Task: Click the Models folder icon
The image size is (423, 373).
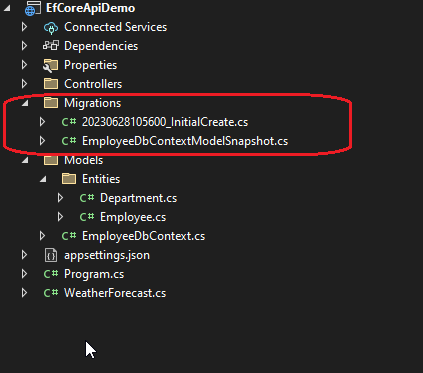Action: tap(51, 160)
